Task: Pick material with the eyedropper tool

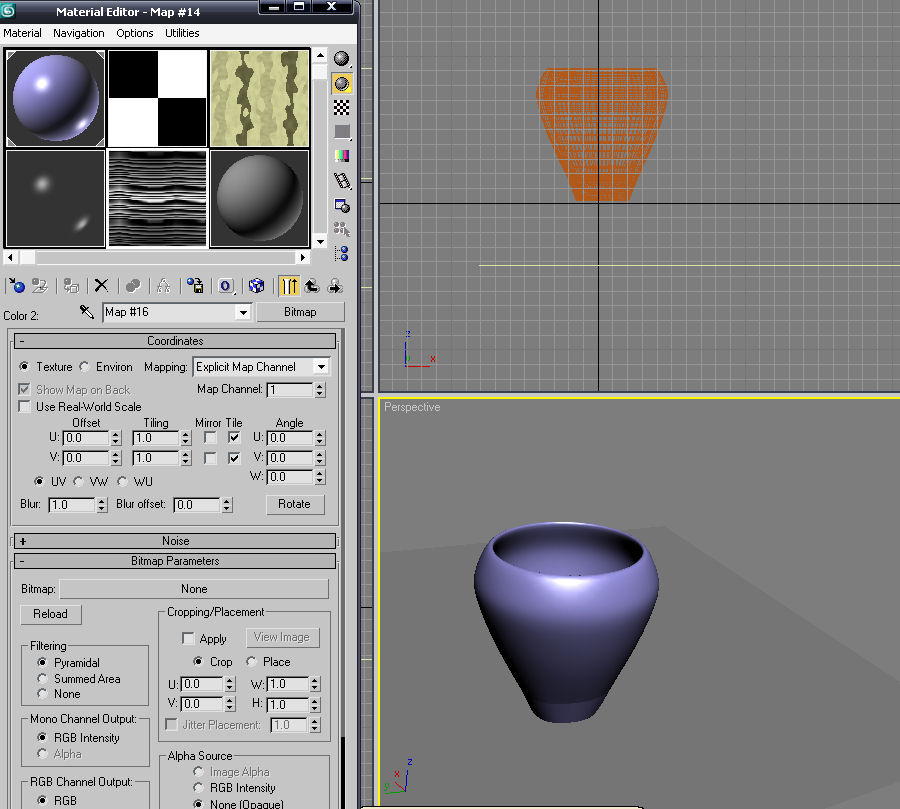Action: (87, 312)
